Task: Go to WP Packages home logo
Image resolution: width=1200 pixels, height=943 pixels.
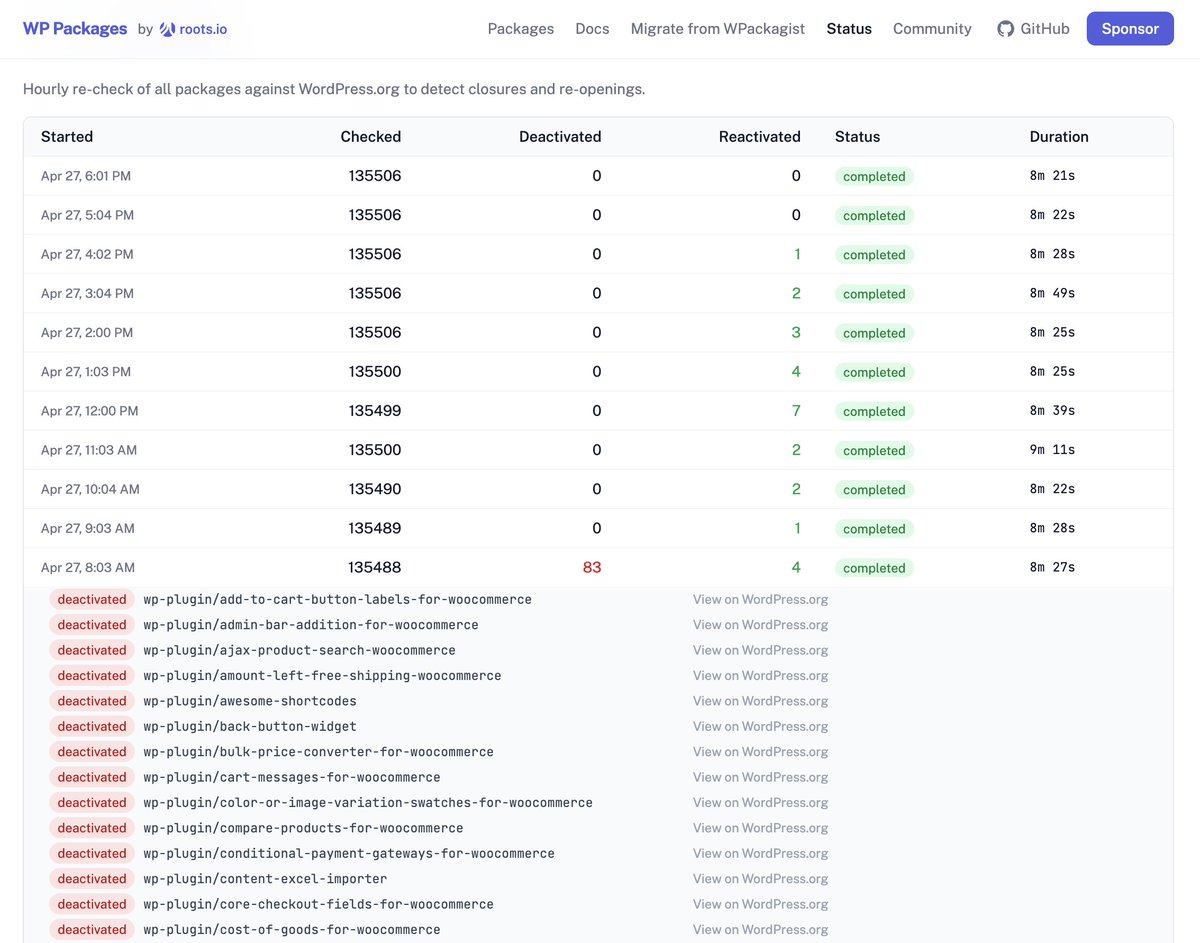Action: (75, 29)
